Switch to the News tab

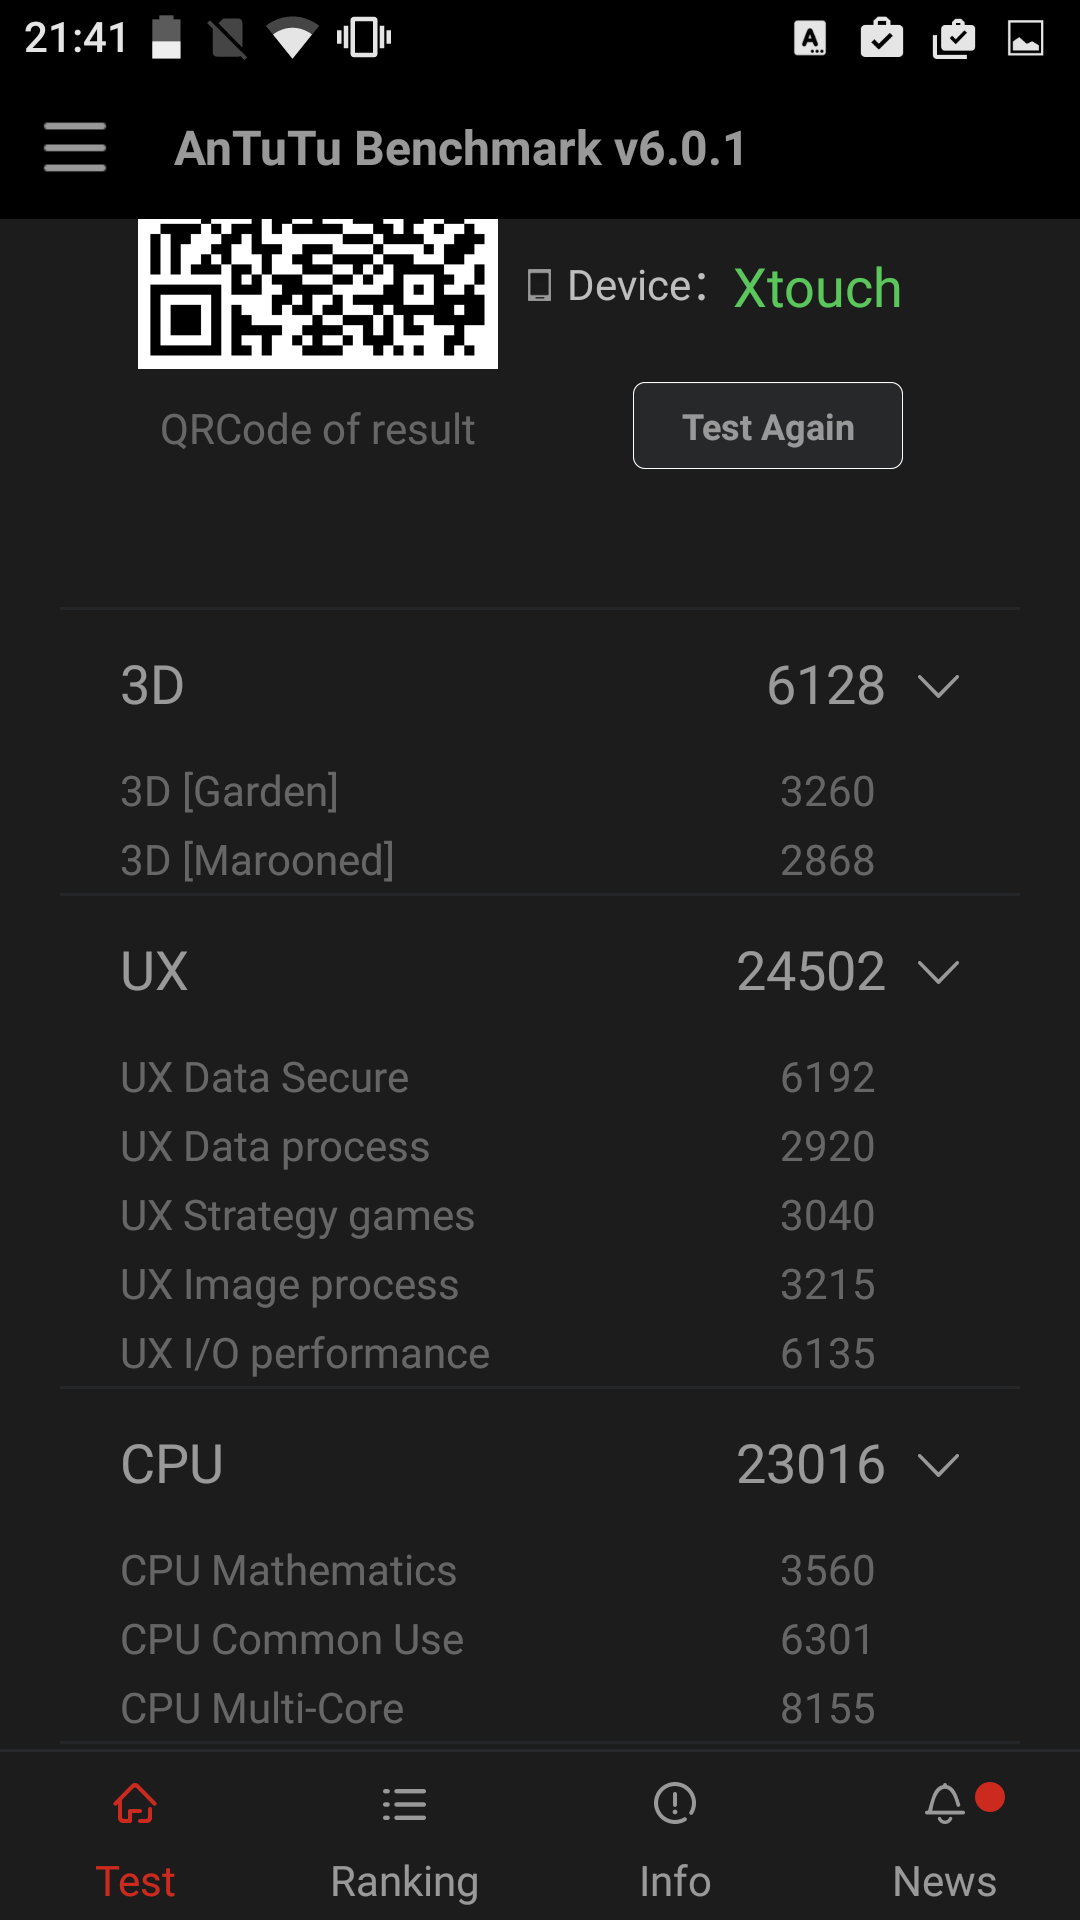point(944,1880)
